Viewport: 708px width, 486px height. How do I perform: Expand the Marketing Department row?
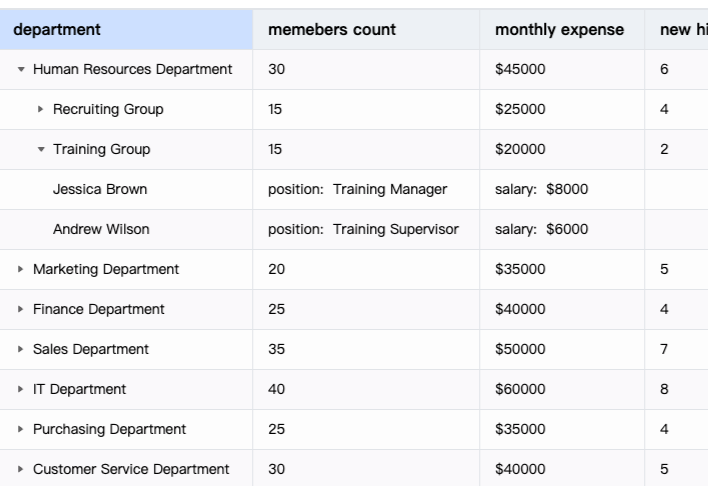[21, 269]
